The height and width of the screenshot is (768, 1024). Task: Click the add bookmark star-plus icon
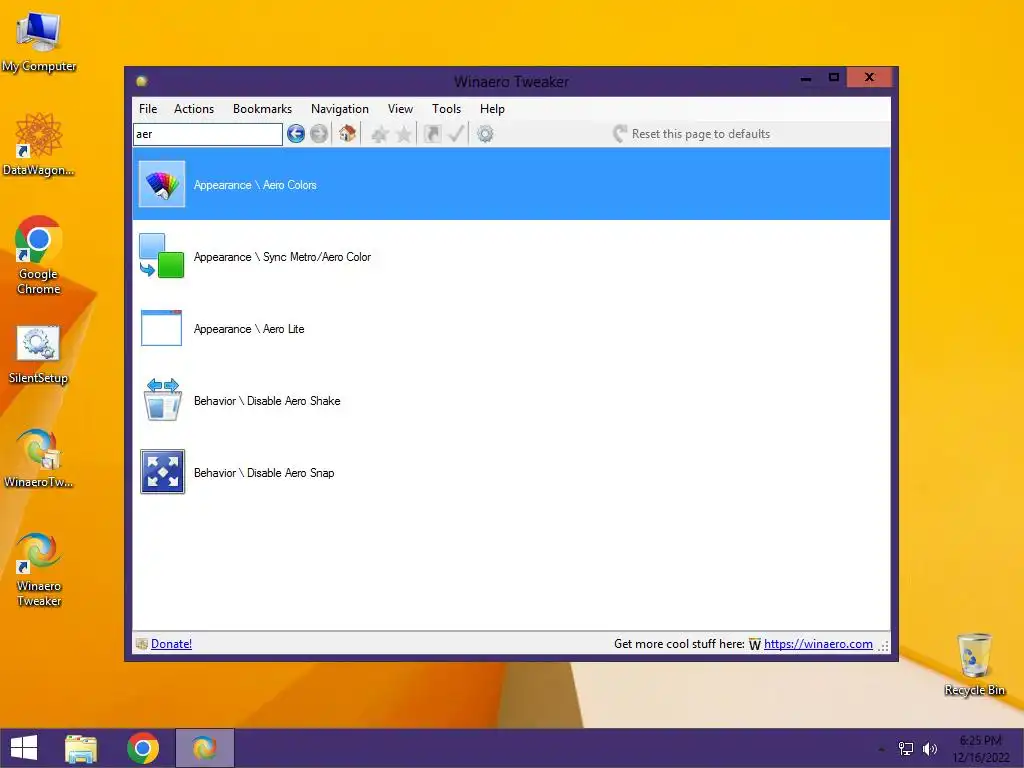(x=379, y=135)
